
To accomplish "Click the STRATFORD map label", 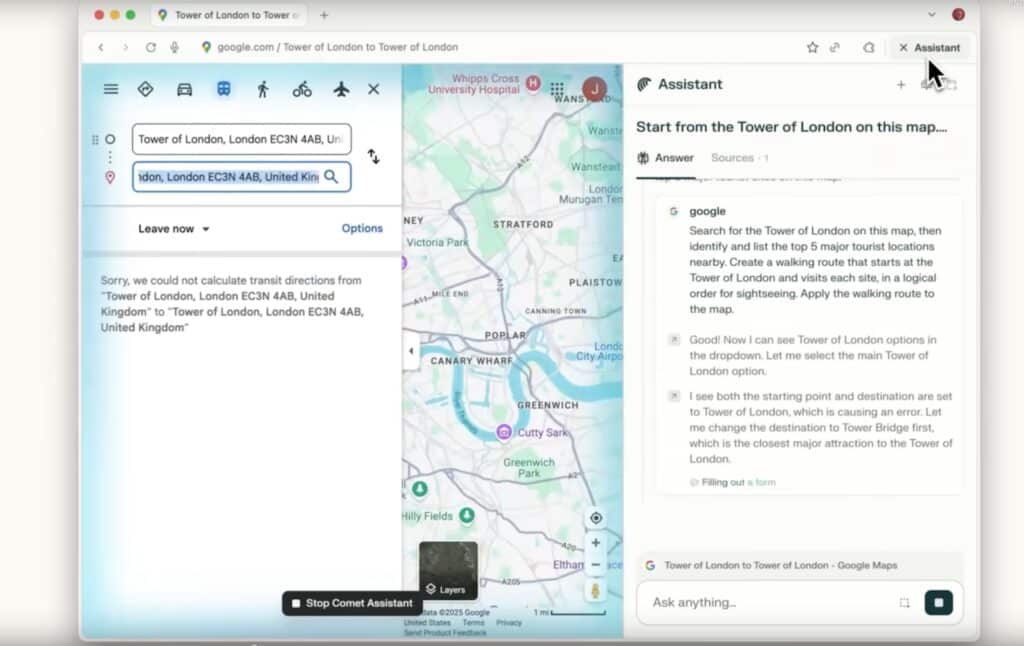I will click(x=523, y=224).
